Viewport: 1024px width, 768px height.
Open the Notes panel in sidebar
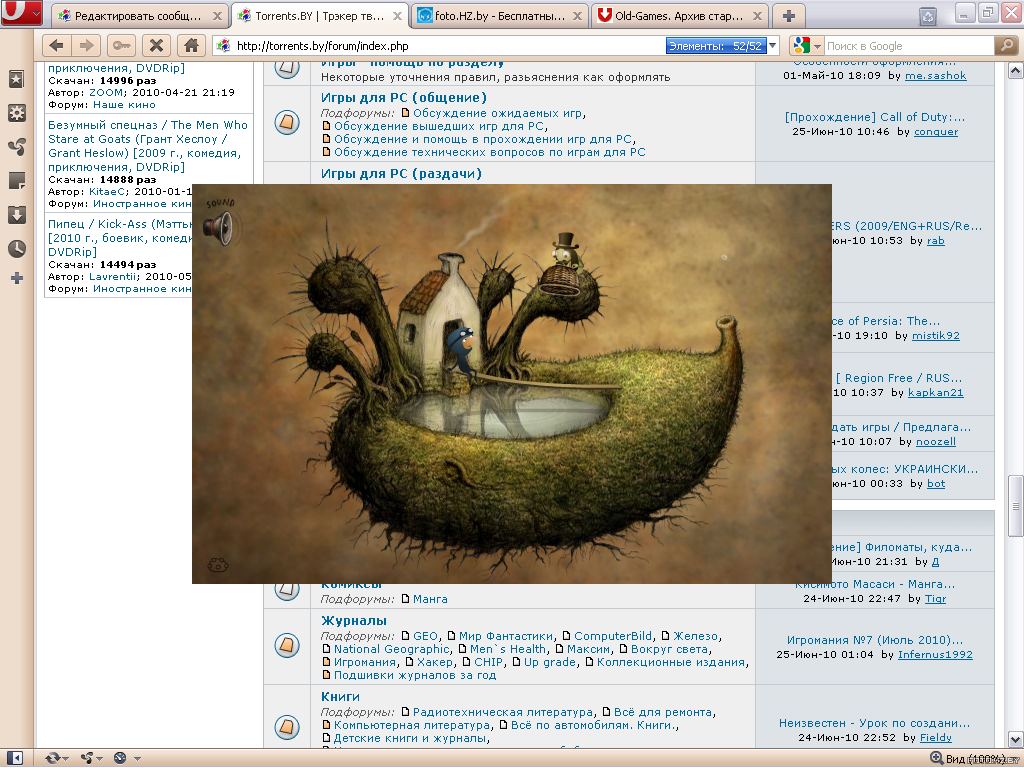[16, 181]
